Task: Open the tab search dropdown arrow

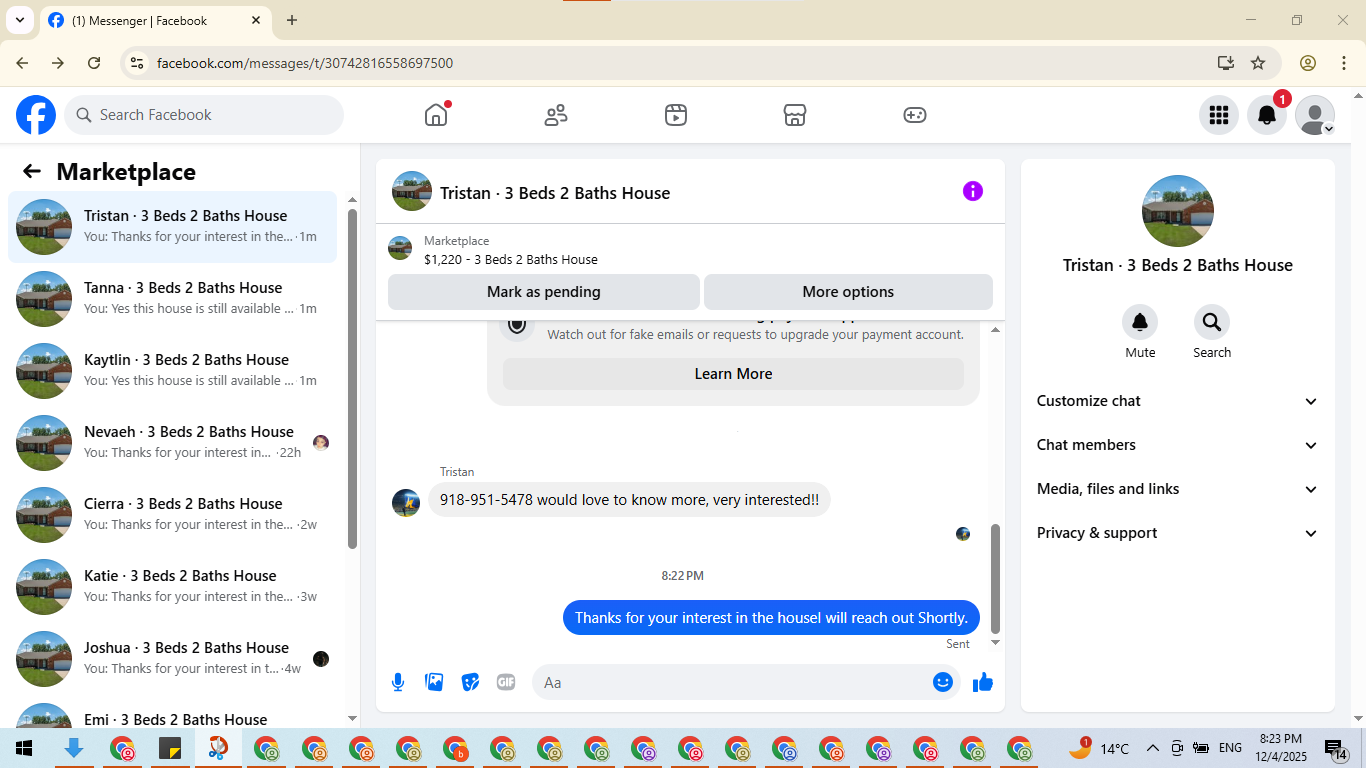Action: click(19, 20)
